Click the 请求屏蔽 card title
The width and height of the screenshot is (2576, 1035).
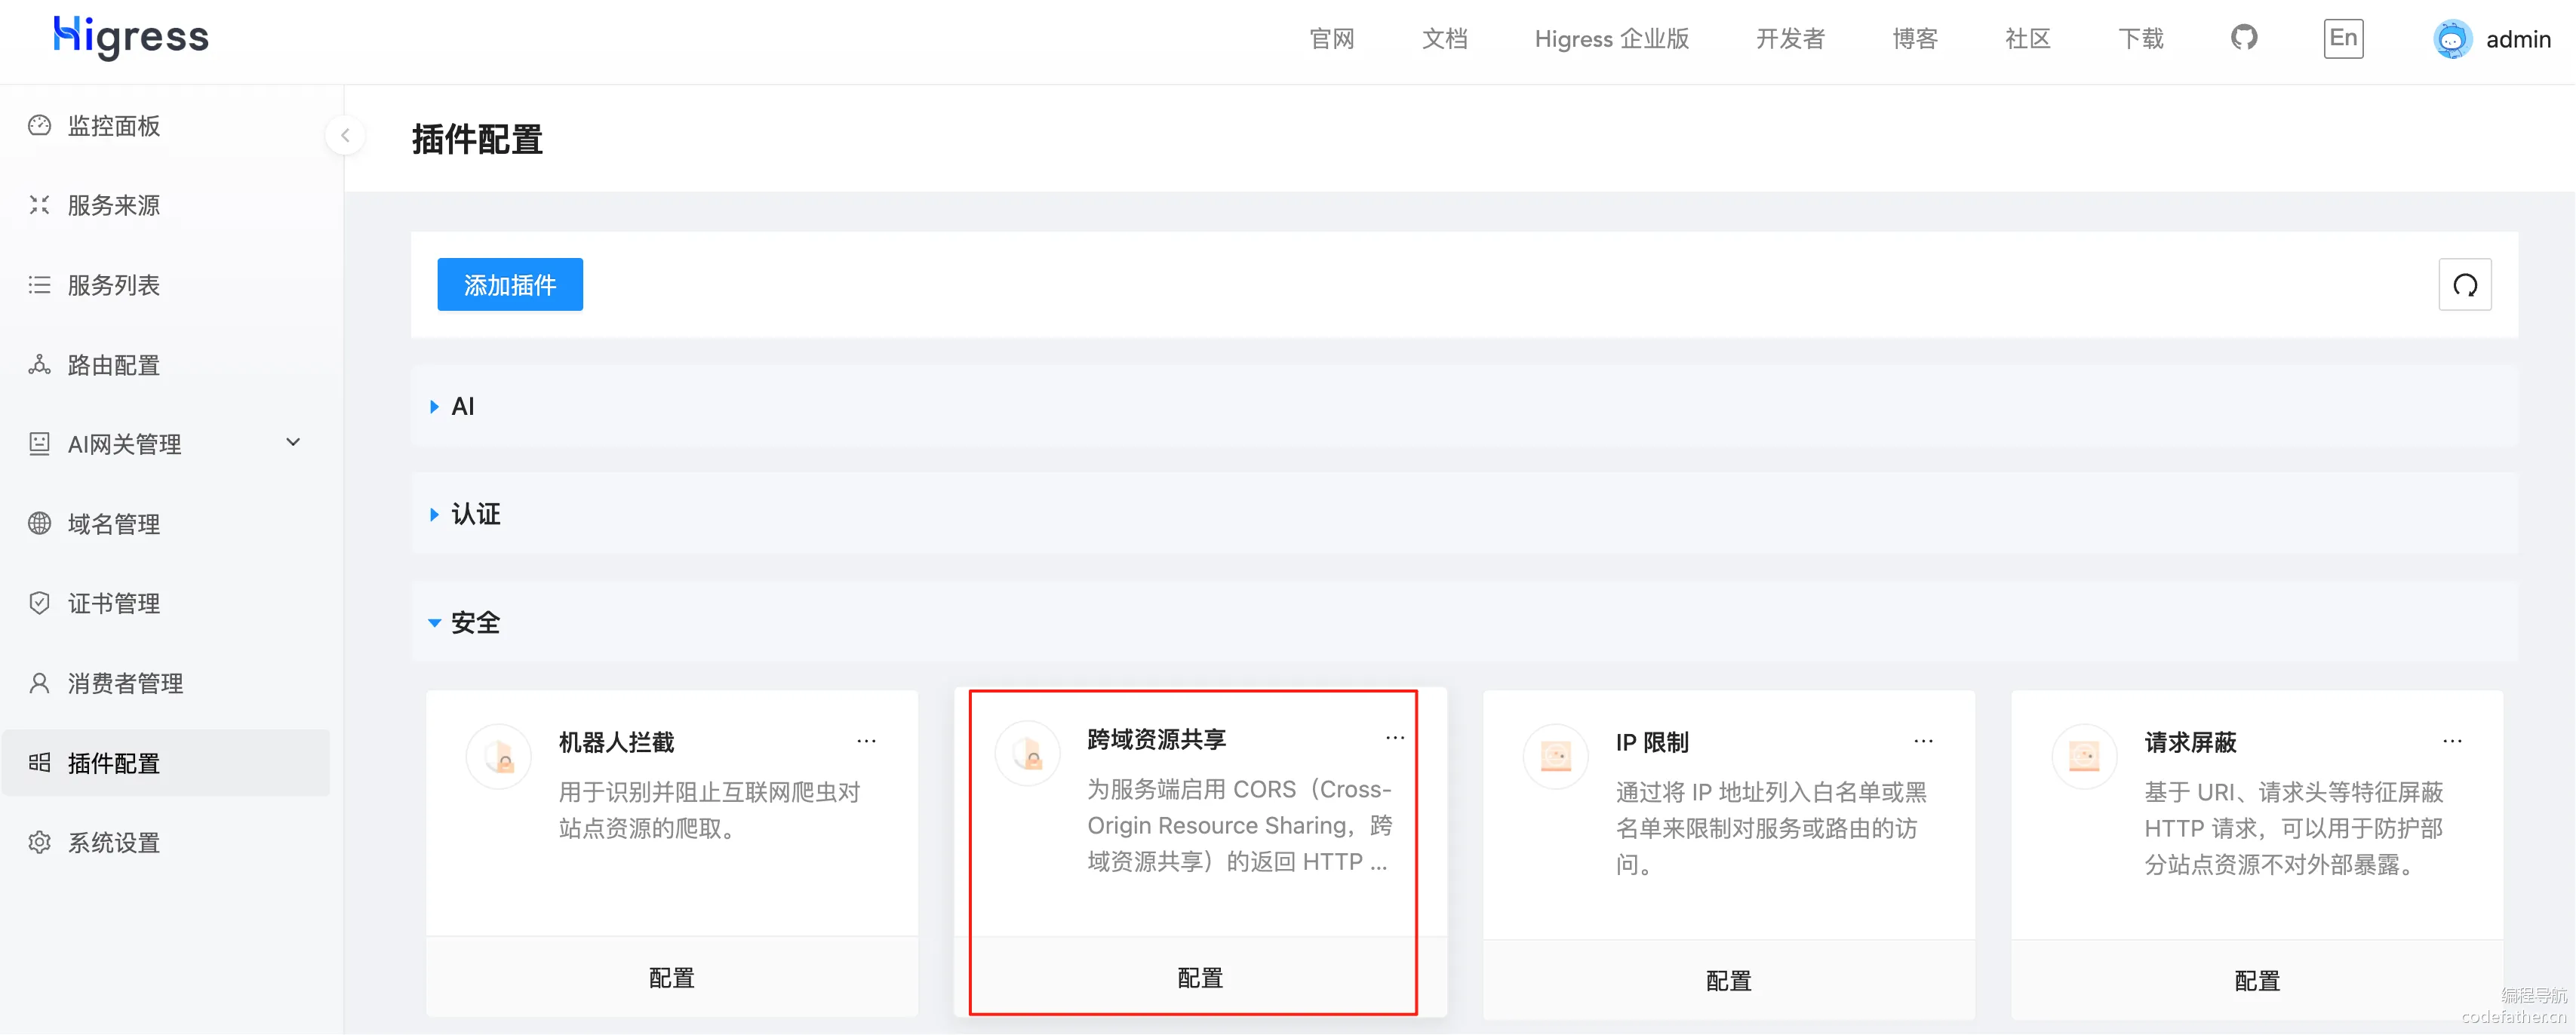point(2190,742)
